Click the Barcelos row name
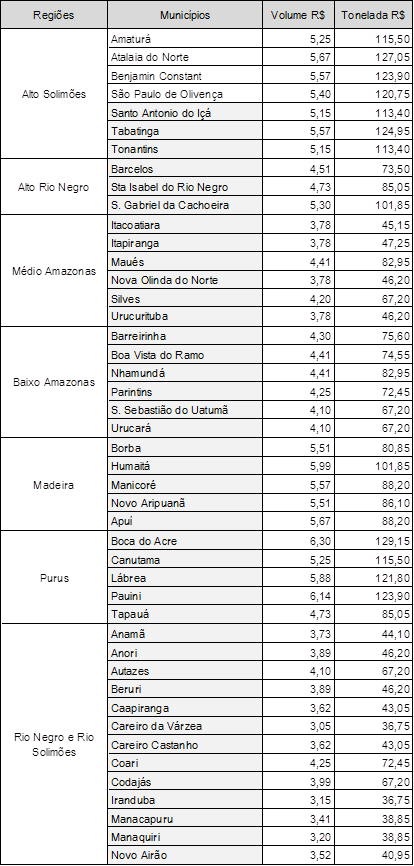The image size is (414, 866). point(185,169)
